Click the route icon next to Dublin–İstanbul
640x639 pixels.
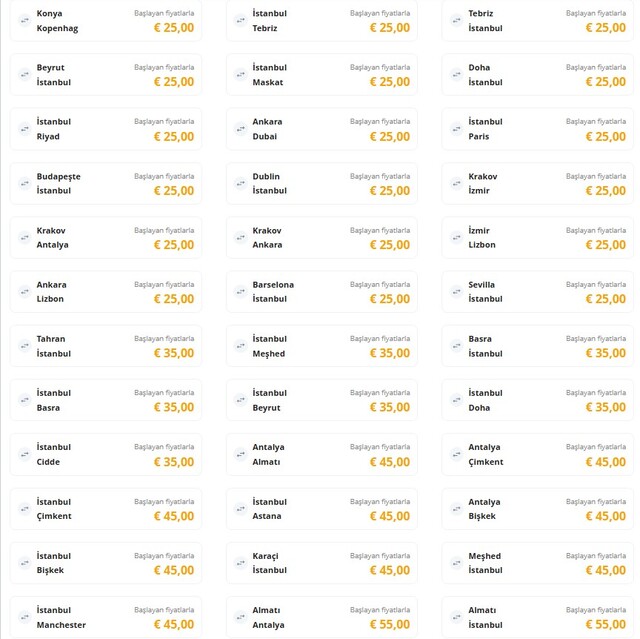[240, 183]
